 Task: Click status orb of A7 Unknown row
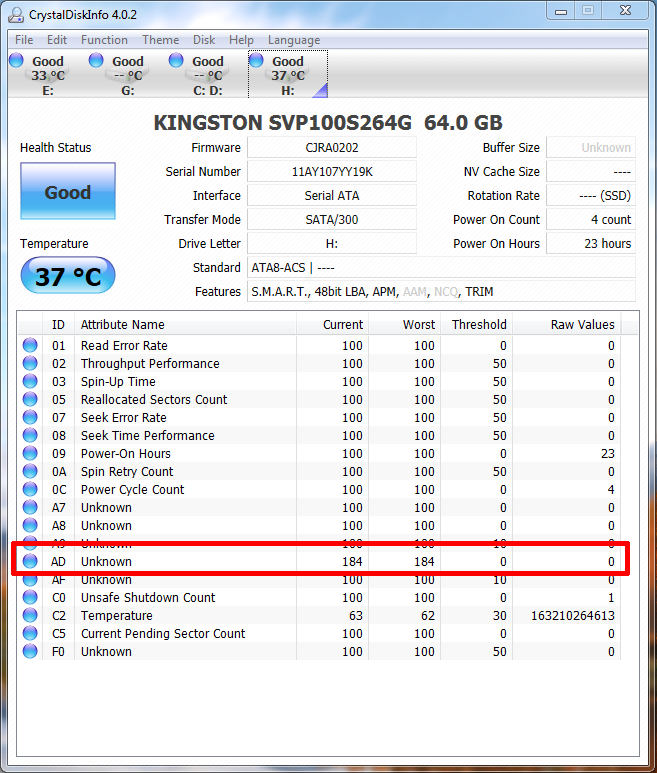(30, 507)
